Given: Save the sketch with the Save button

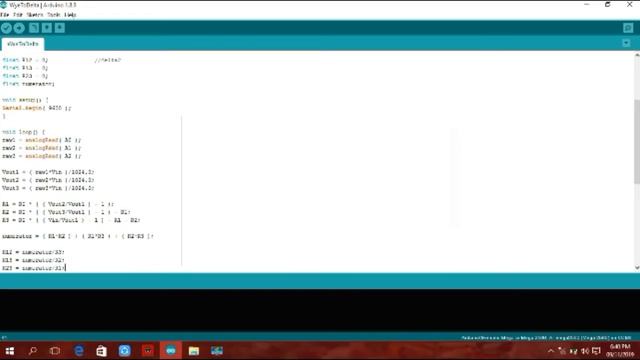Looking at the screenshot, I should coord(60,28).
